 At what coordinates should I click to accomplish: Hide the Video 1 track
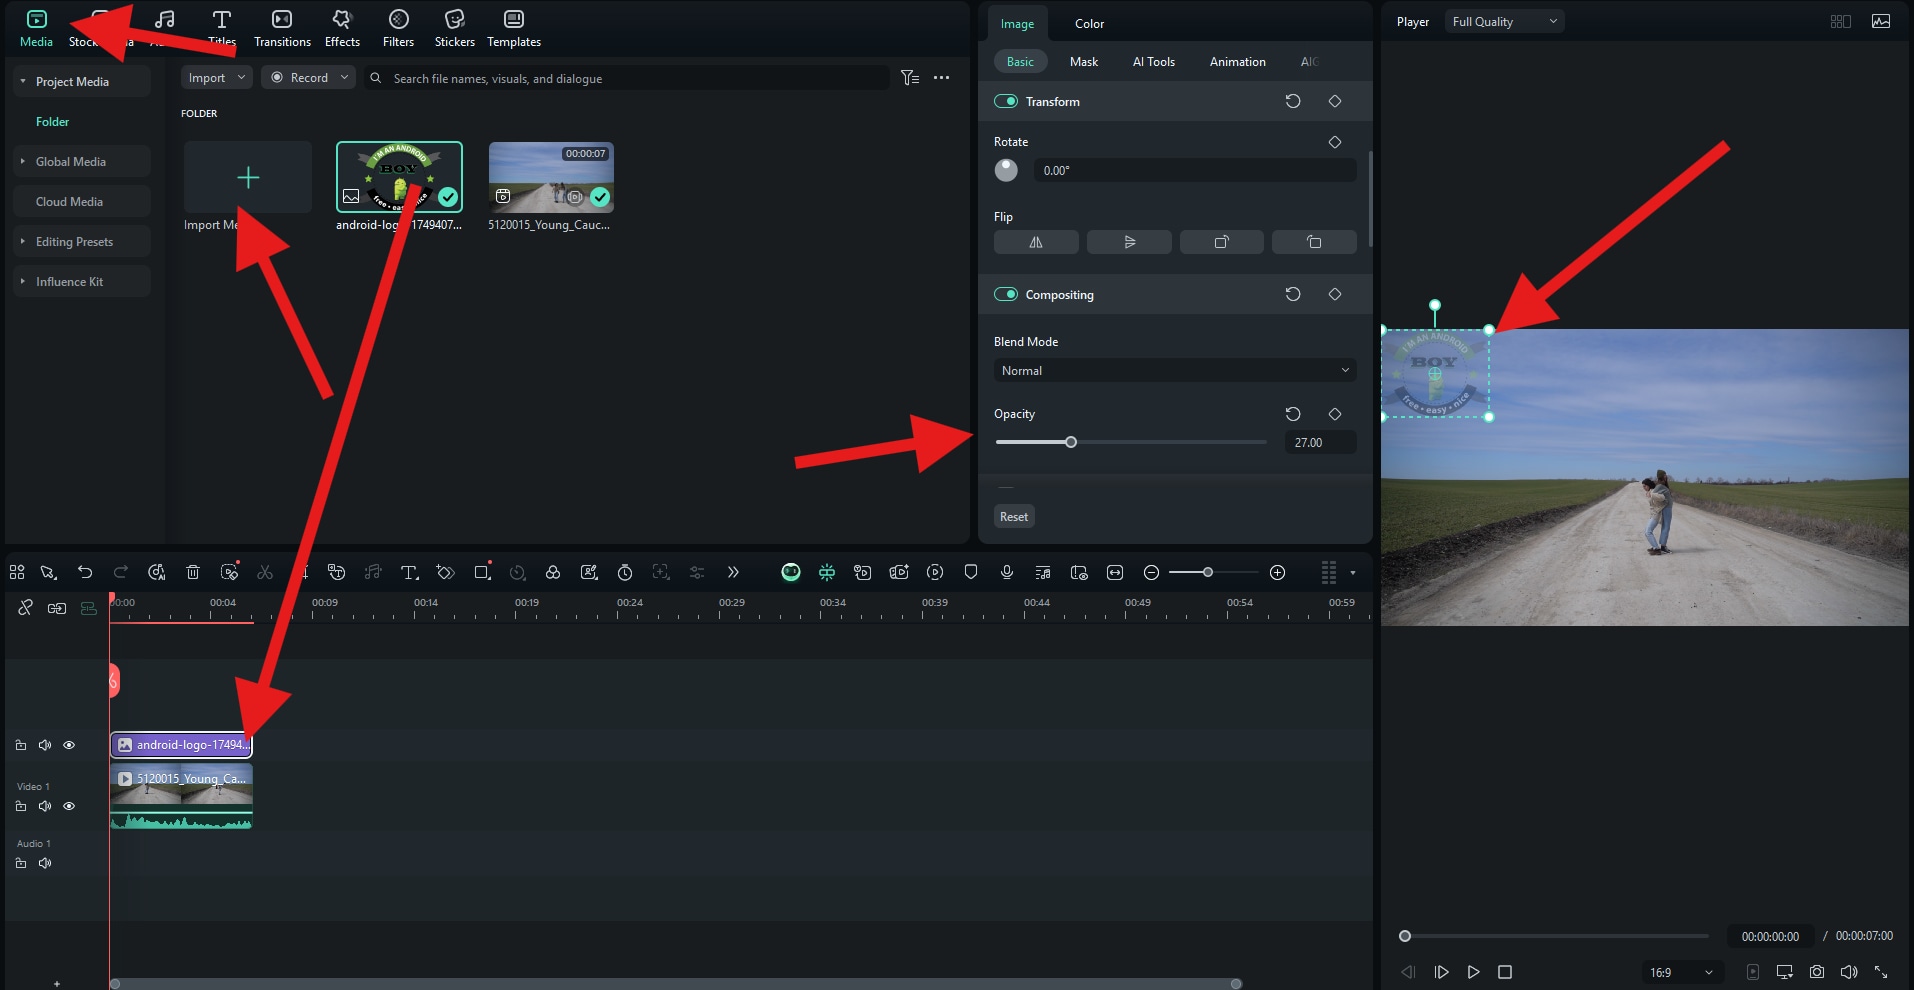tap(69, 806)
